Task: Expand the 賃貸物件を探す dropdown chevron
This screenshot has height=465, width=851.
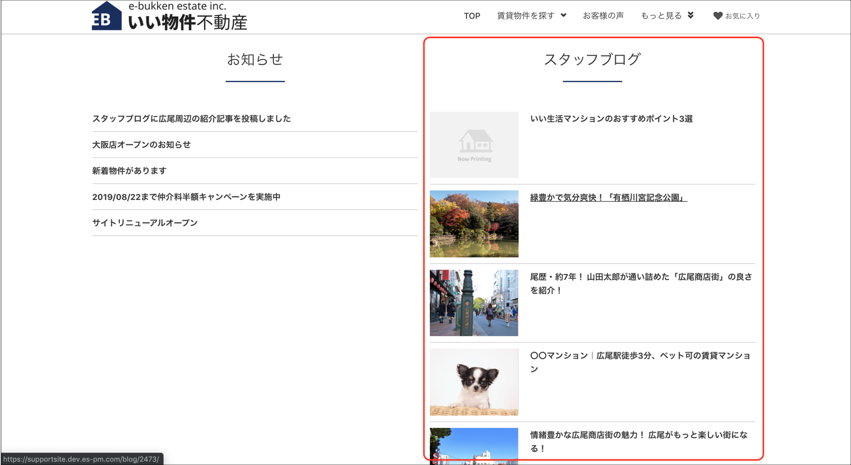Action: pyautogui.click(x=563, y=16)
